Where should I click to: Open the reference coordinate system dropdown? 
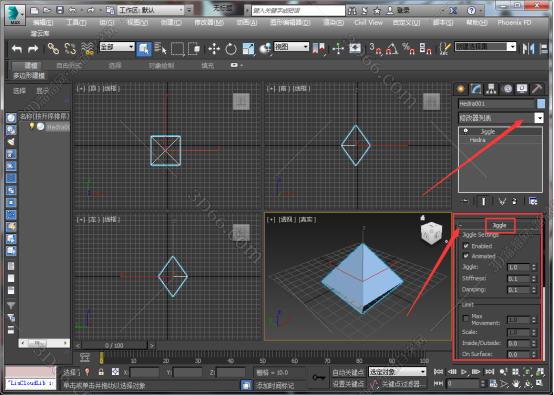click(x=291, y=47)
